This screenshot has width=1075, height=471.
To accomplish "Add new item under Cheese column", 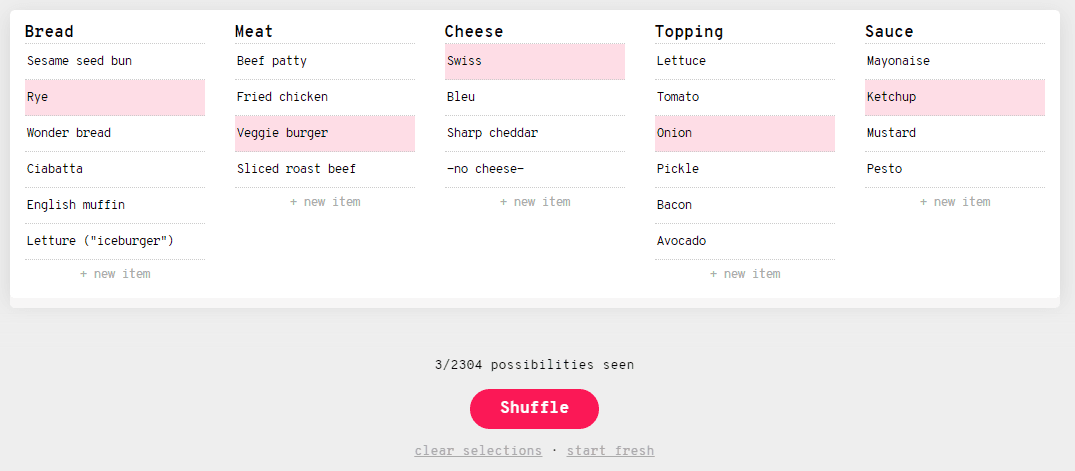I will pos(535,202).
